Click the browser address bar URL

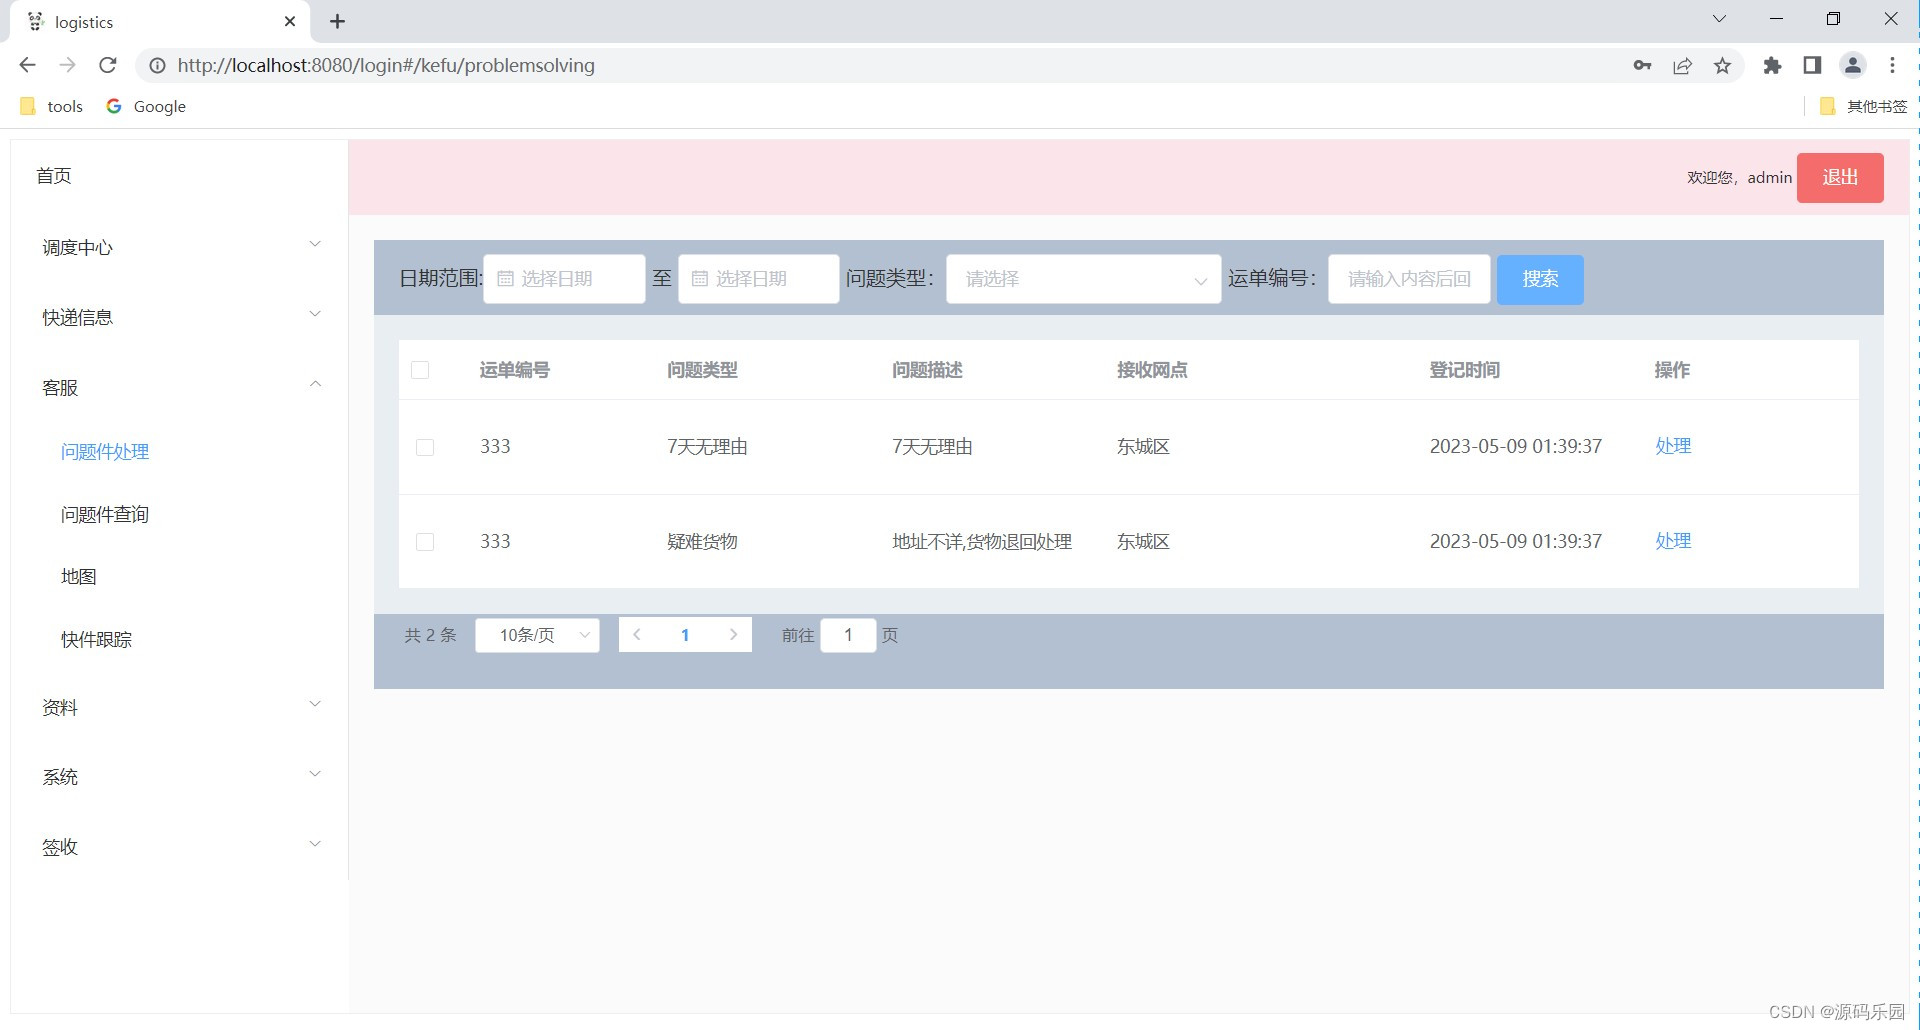click(x=386, y=65)
